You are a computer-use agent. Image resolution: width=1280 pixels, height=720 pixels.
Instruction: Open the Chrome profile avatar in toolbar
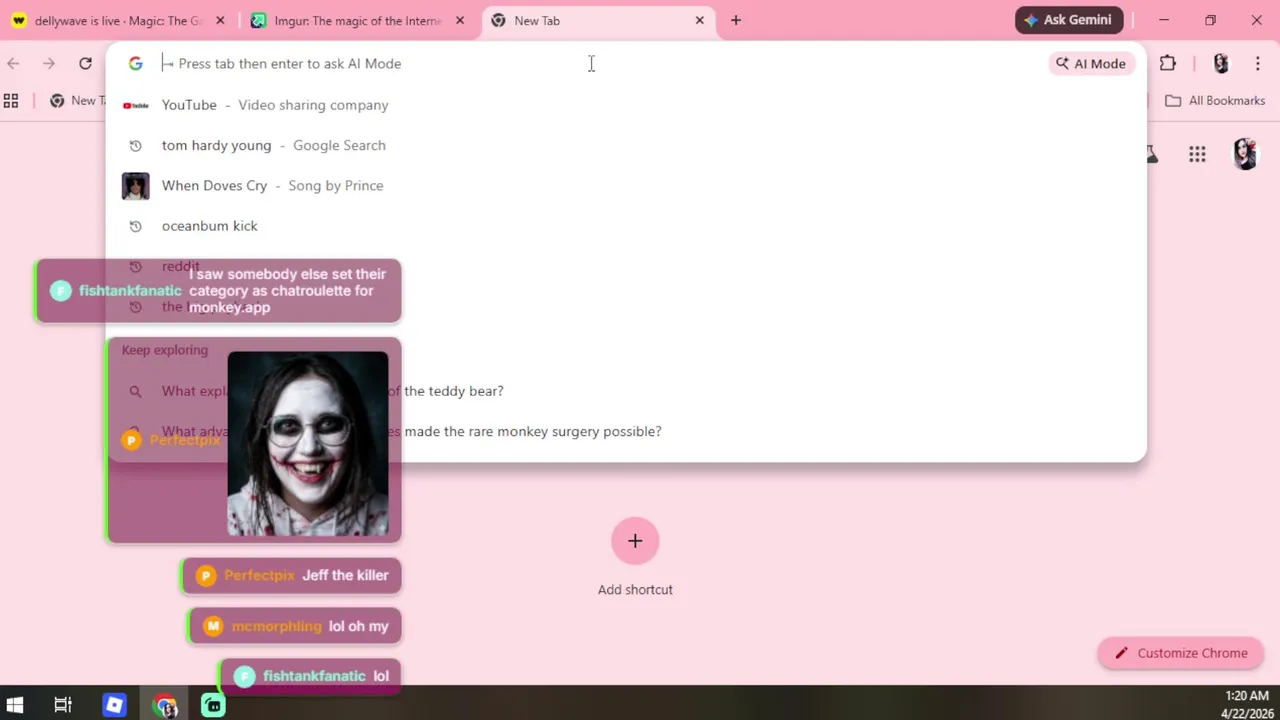coord(1221,63)
